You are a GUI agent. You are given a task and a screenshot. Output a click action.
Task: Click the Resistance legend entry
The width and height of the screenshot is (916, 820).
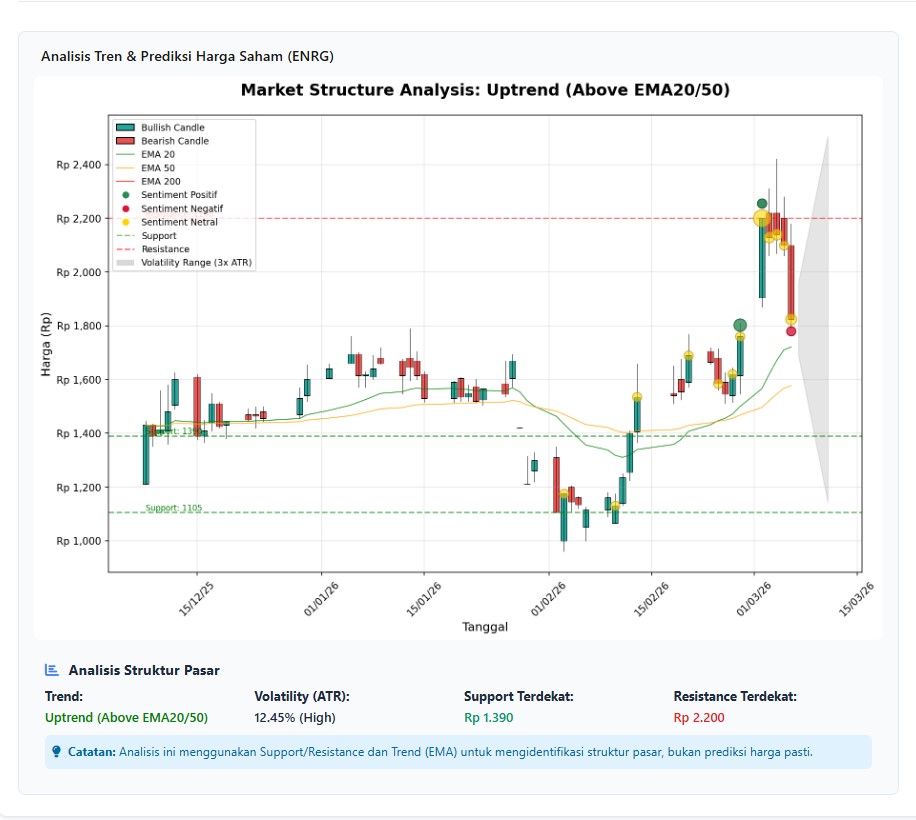[x=152, y=249]
